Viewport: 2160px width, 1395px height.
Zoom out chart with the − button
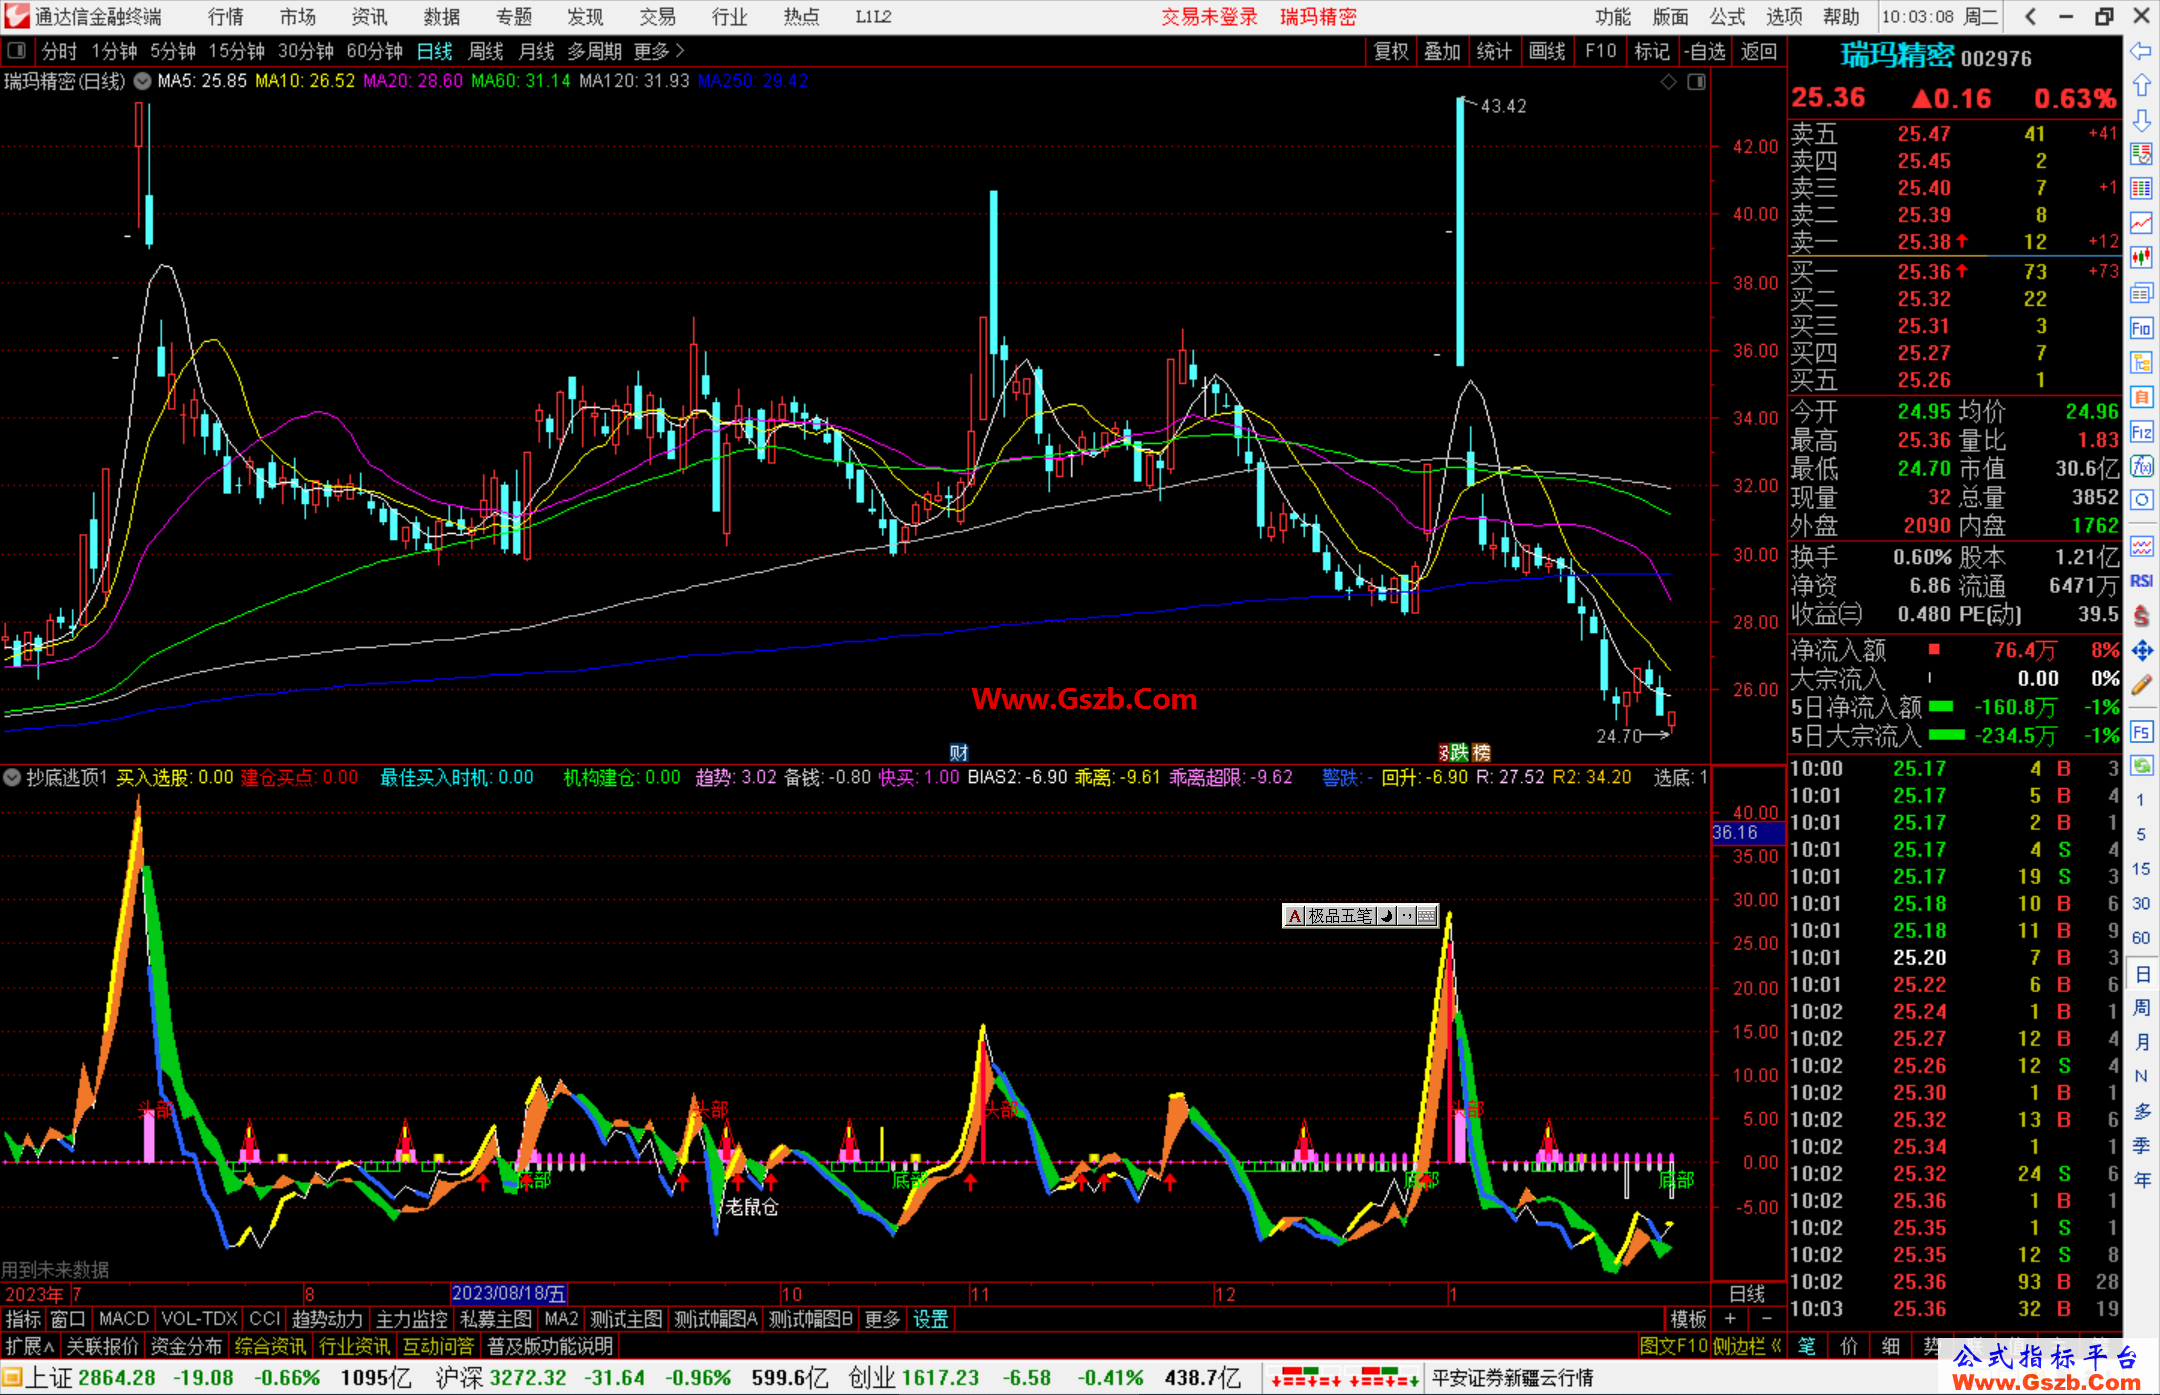pos(1767,1319)
